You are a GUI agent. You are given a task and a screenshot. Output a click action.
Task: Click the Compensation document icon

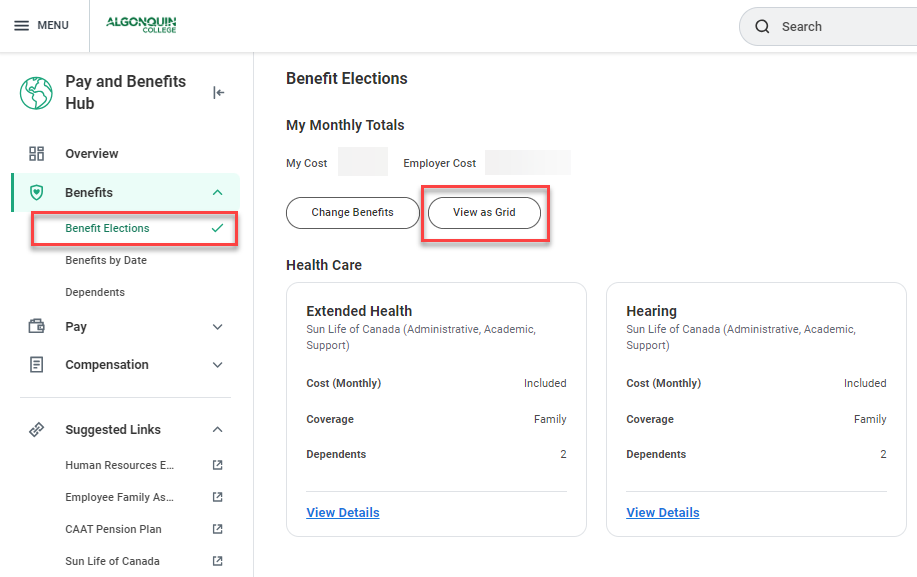coord(37,365)
